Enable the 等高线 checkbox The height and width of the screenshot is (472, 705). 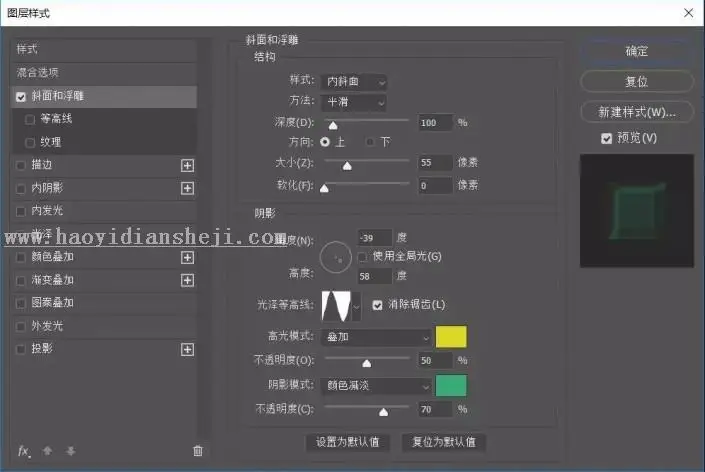coord(30,120)
